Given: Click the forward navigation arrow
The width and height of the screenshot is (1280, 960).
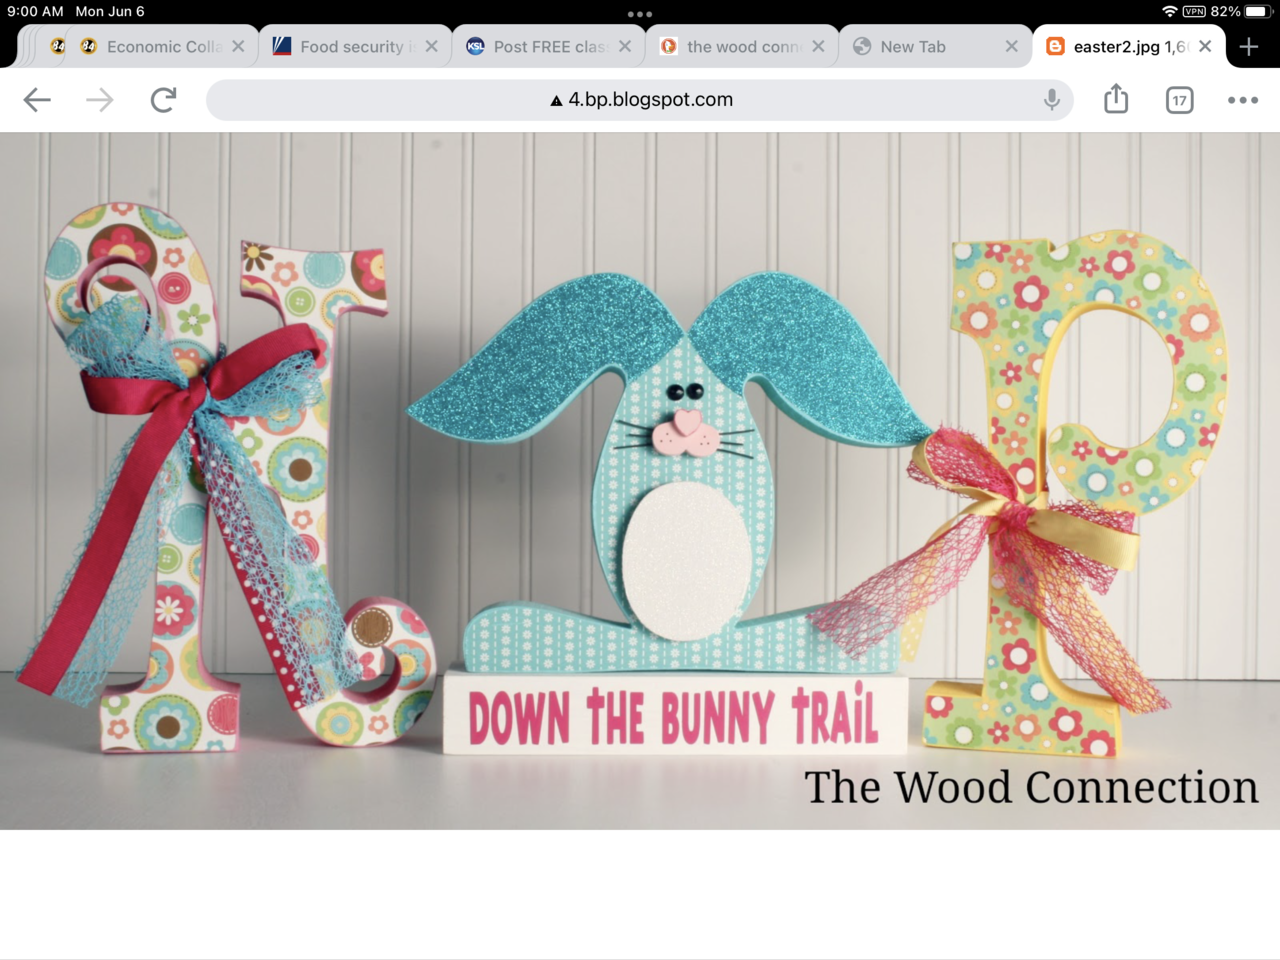Looking at the screenshot, I should click(99, 100).
